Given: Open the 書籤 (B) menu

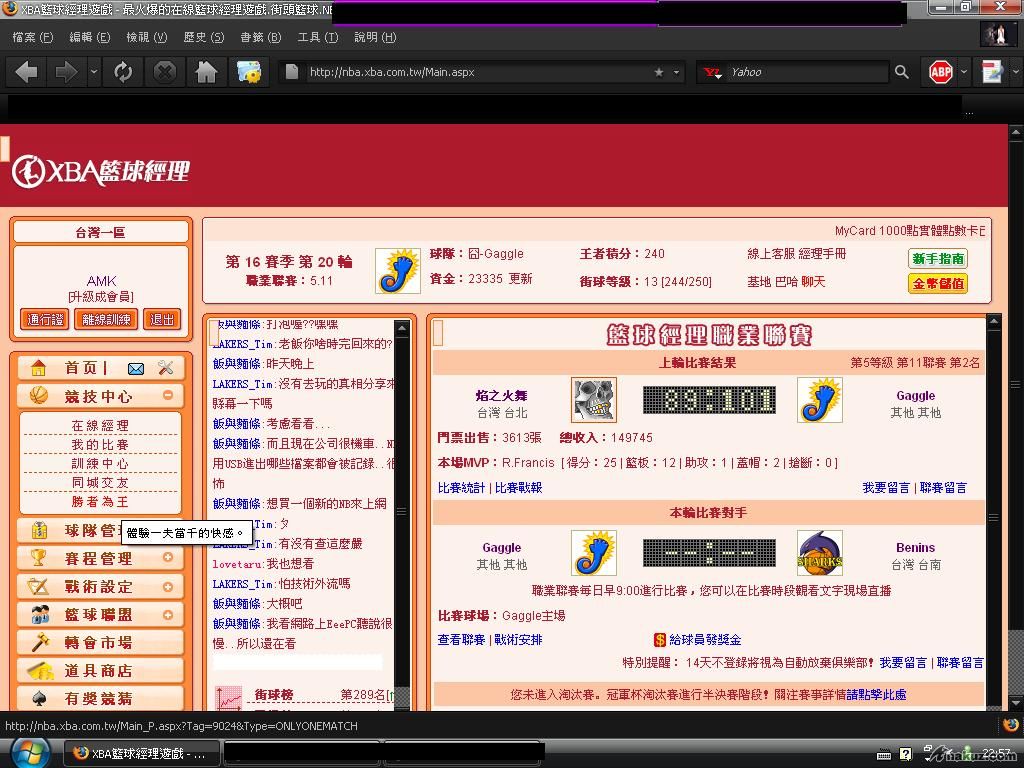Looking at the screenshot, I should (260, 37).
